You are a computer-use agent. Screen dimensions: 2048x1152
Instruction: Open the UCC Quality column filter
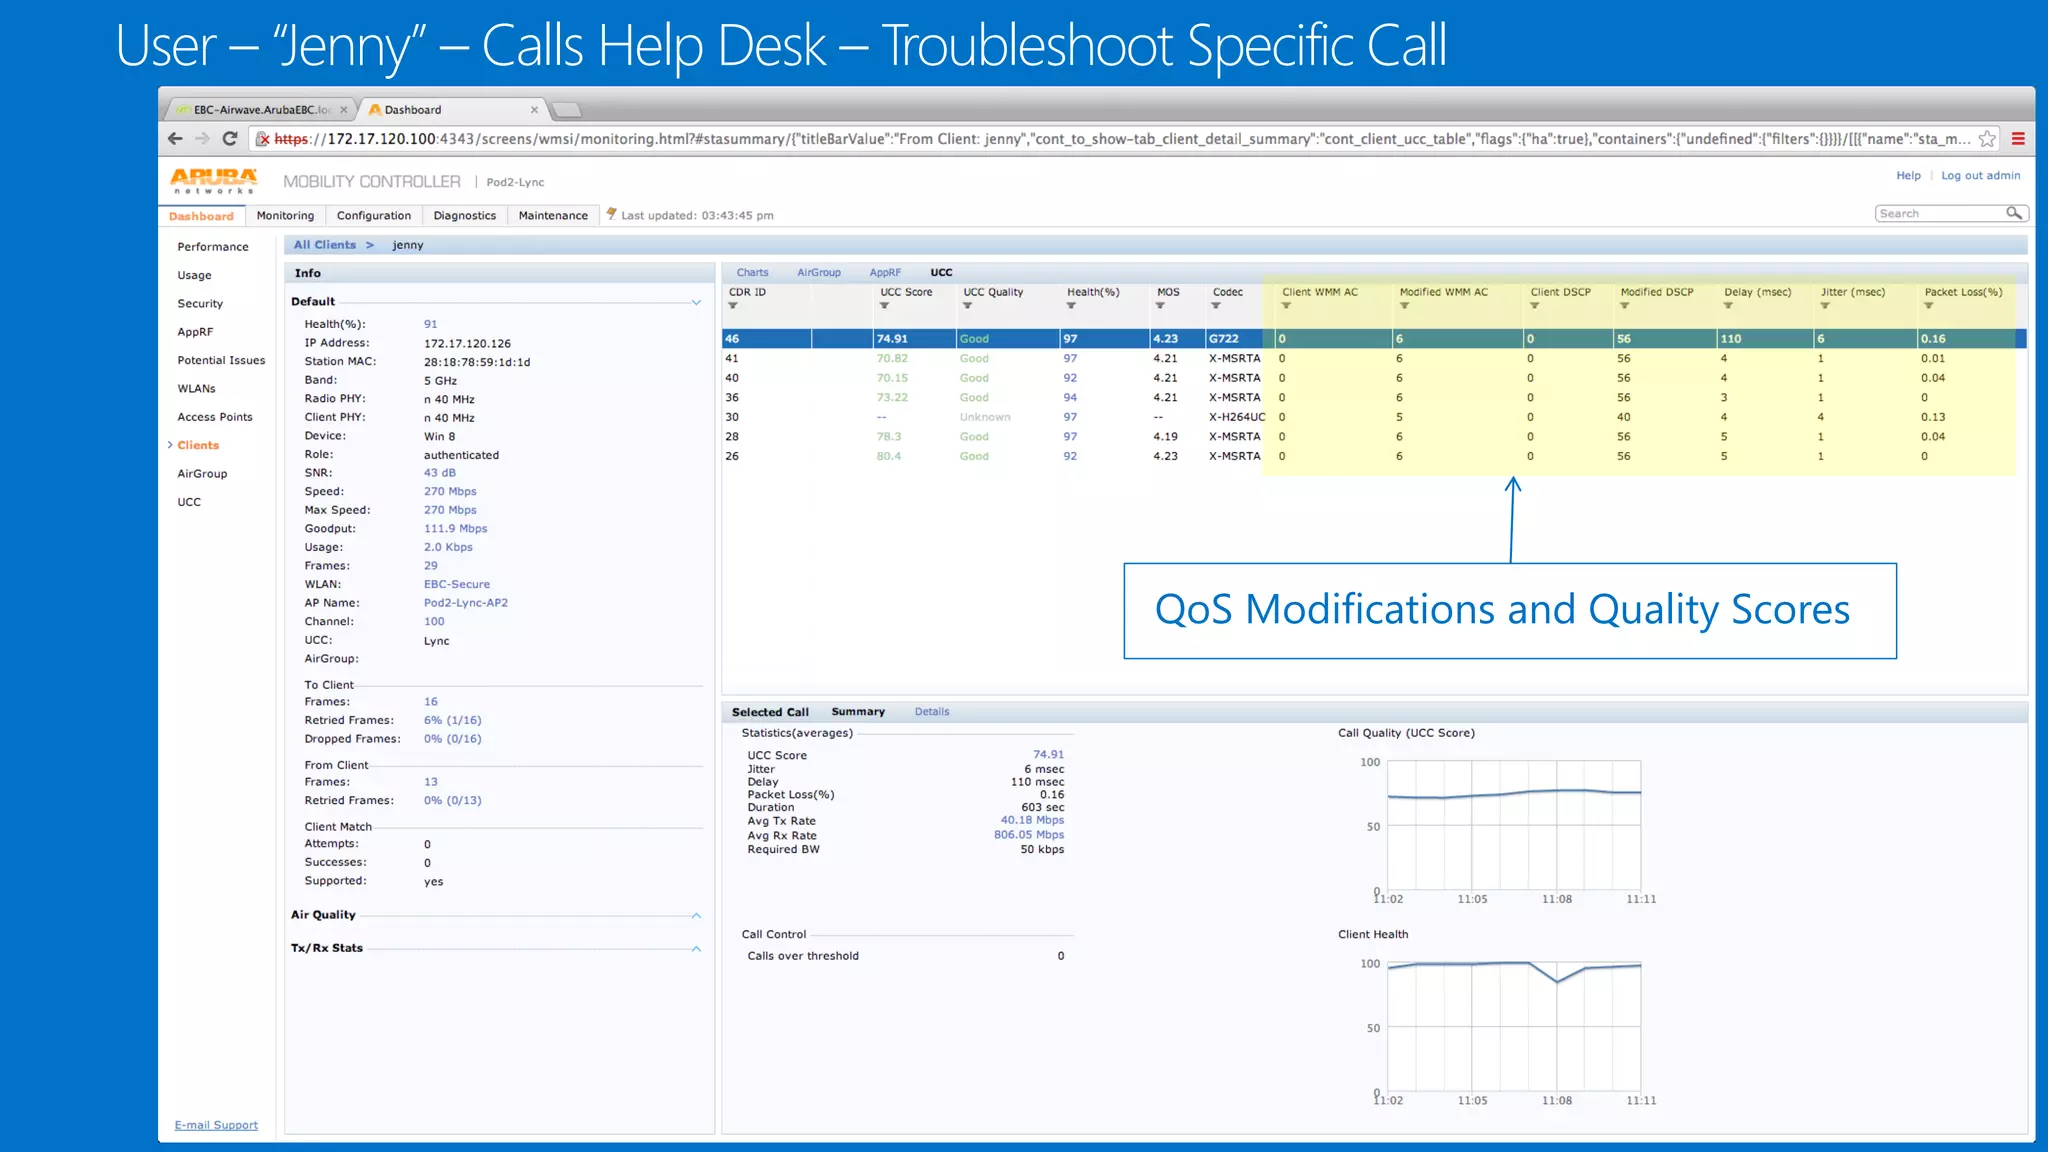tap(967, 306)
